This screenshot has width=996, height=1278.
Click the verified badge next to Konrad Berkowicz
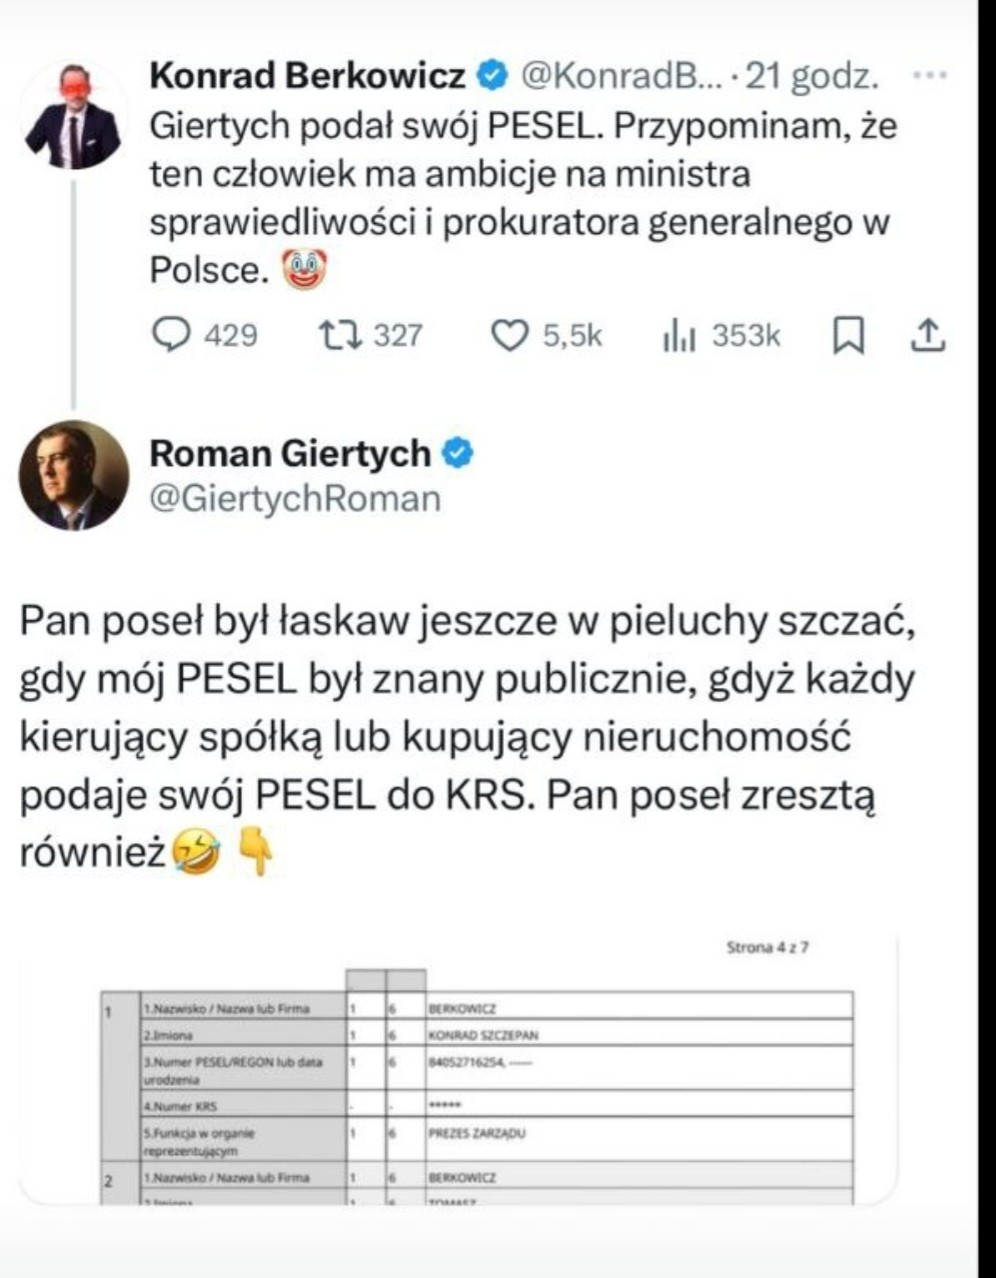[x=493, y=76]
